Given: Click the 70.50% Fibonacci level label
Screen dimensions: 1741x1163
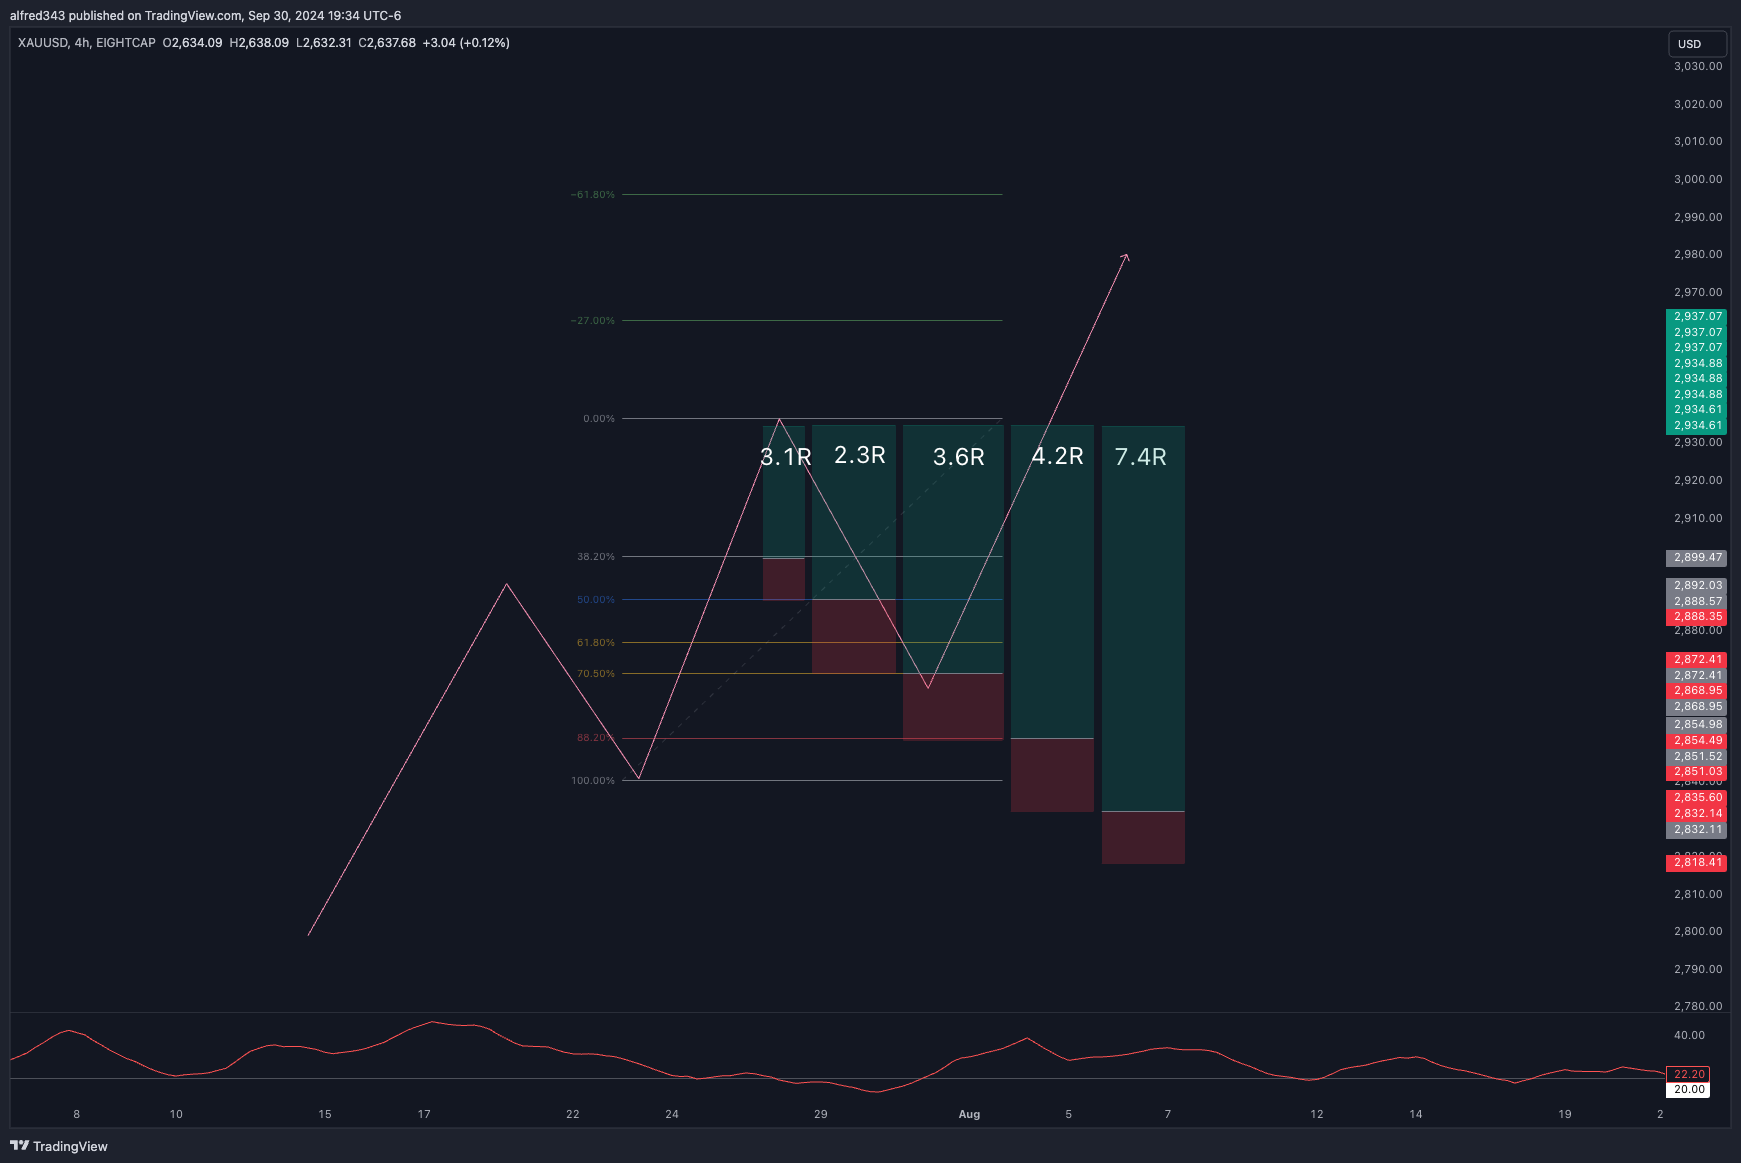Looking at the screenshot, I should (x=596, y=674).
